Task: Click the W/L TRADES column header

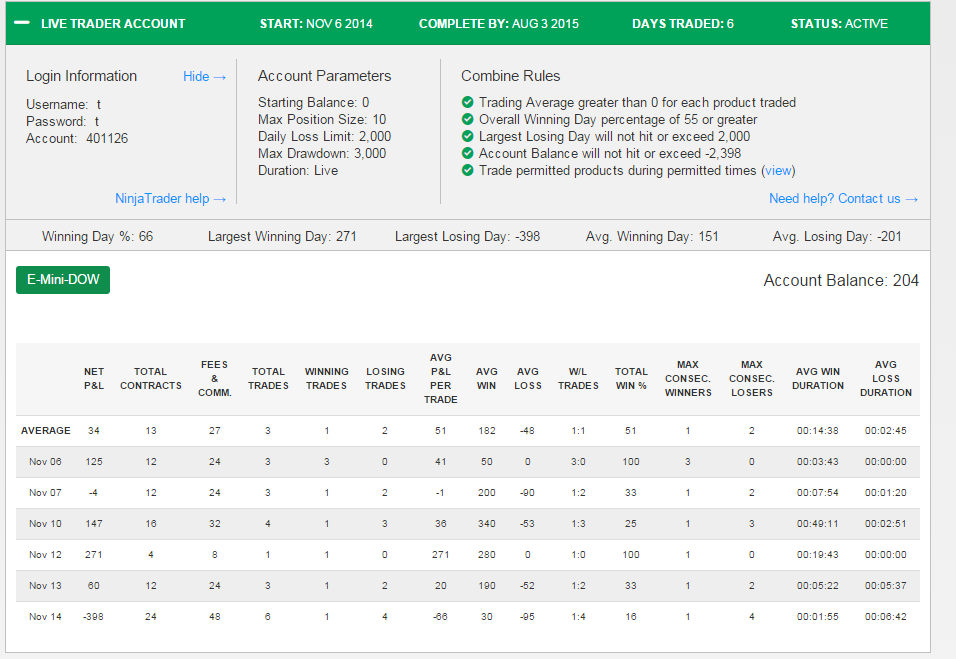Action: pos(578,379)
